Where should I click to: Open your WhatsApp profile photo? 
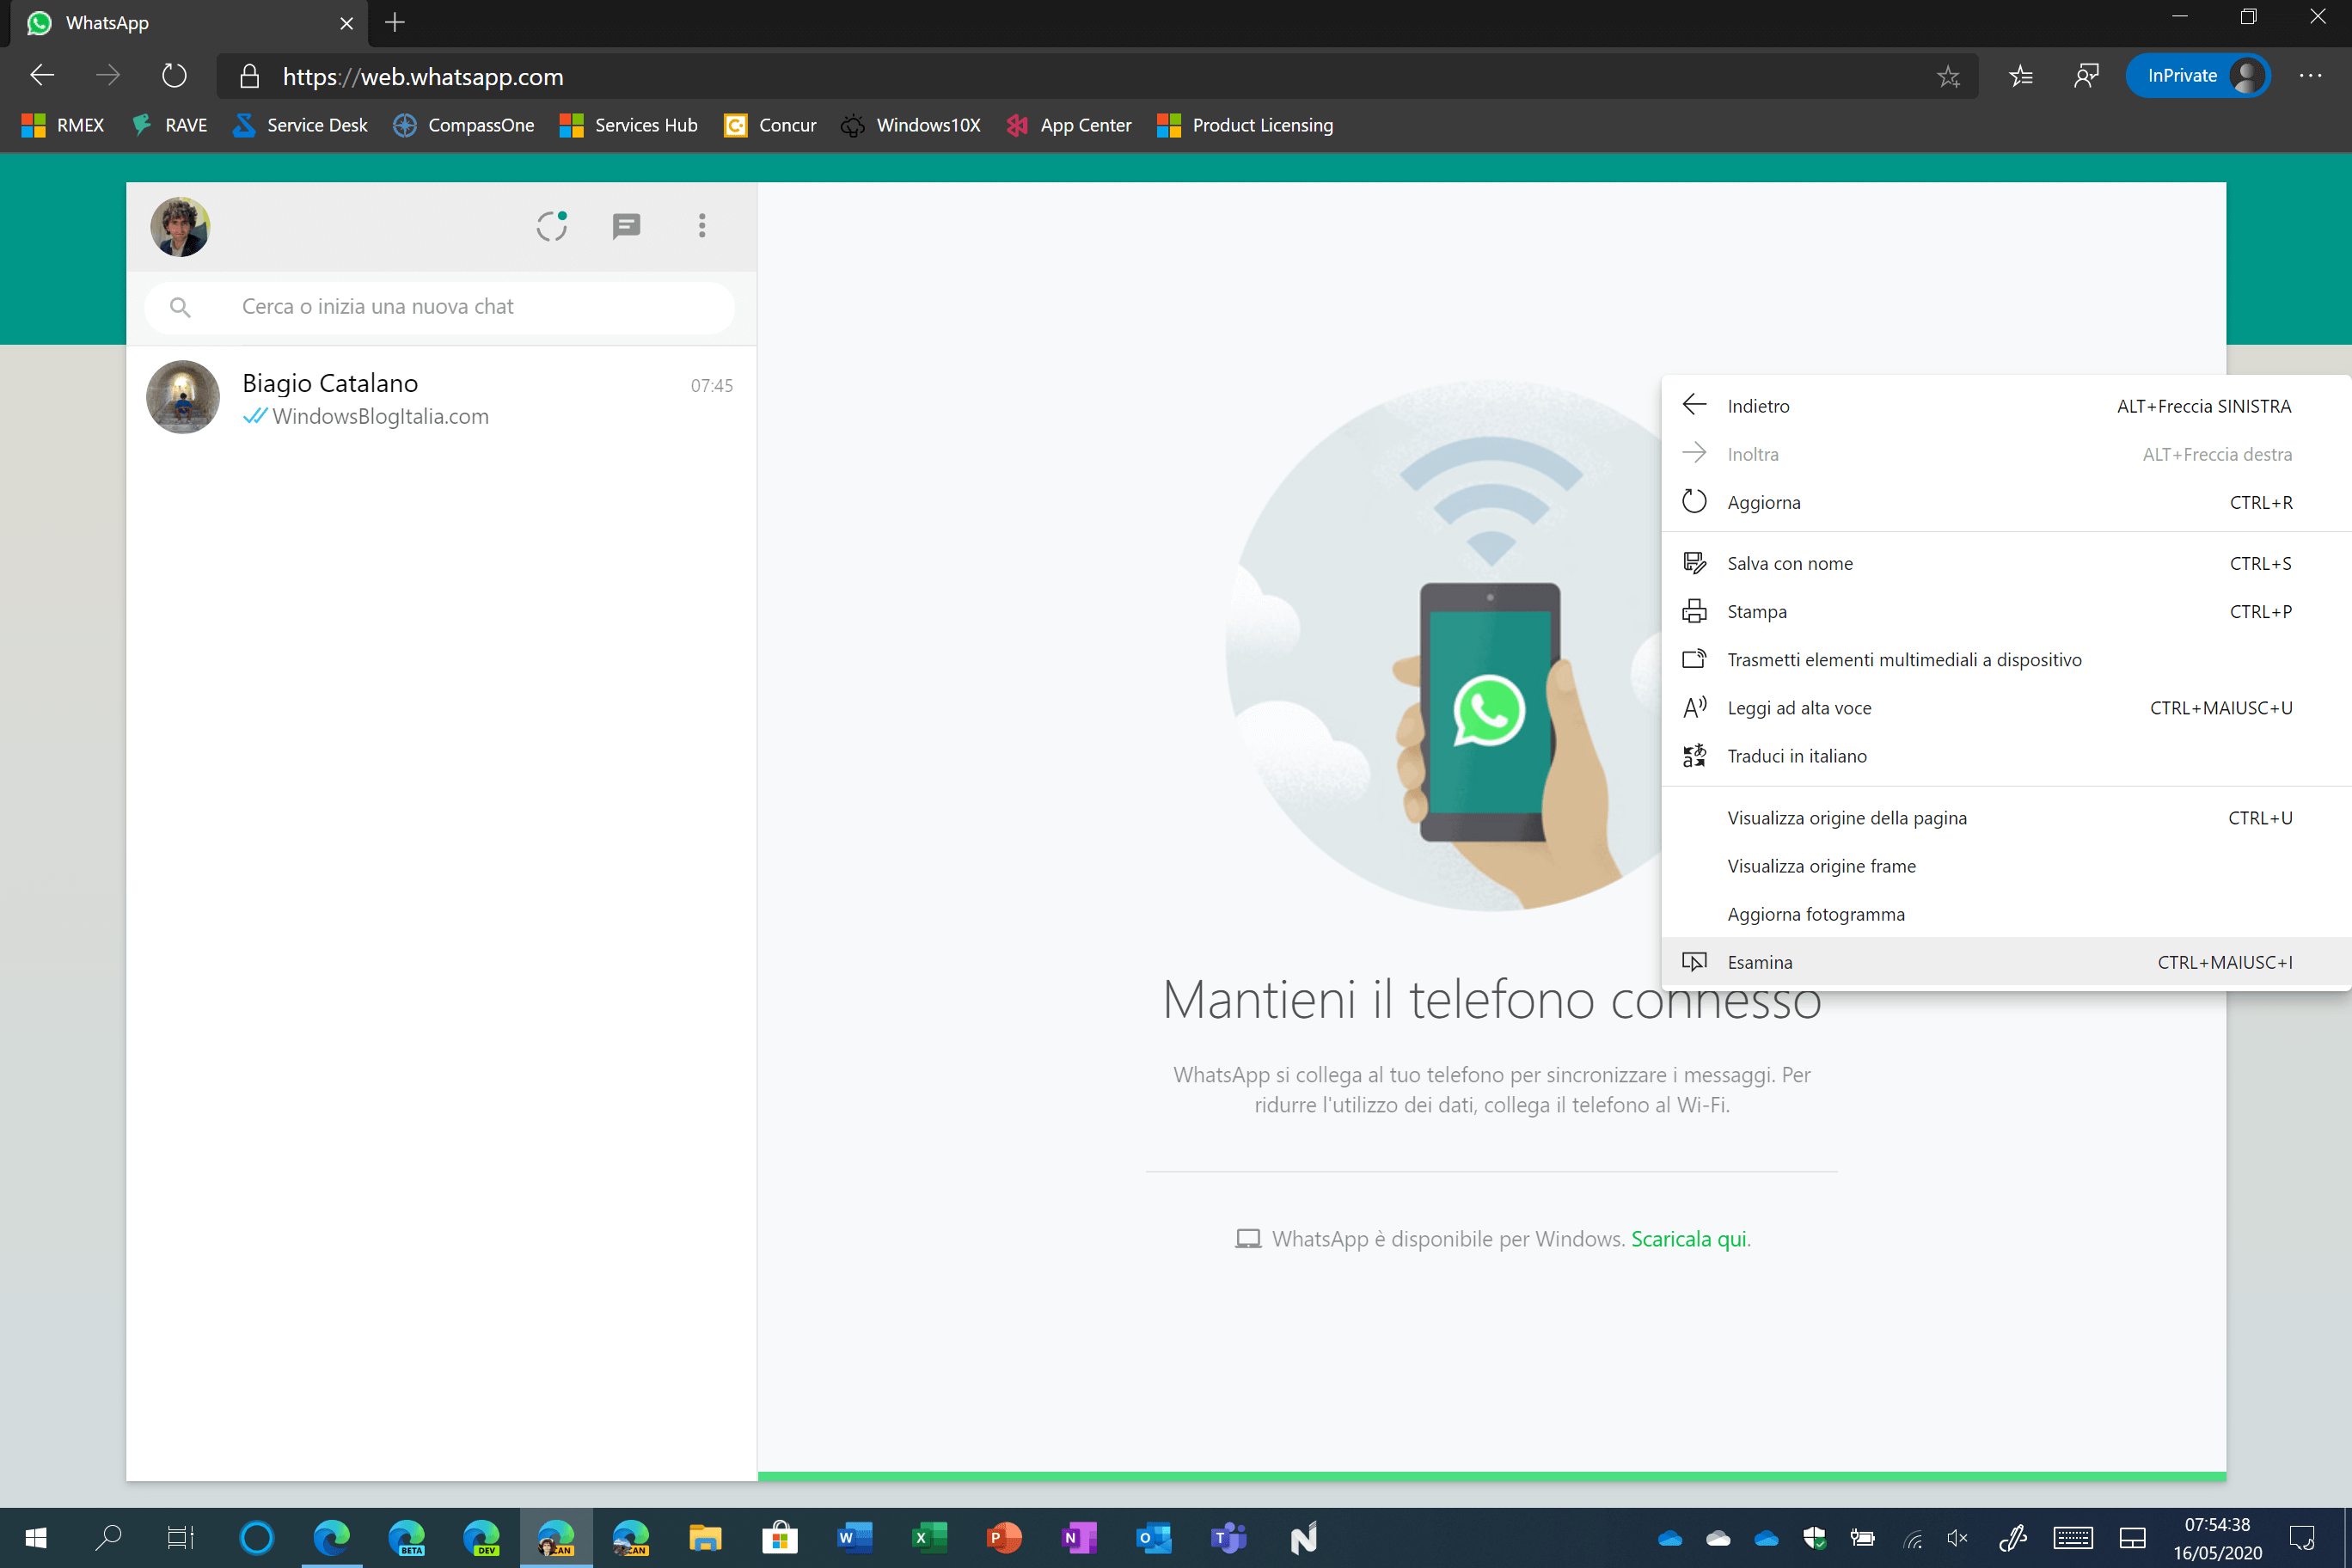point(180,227)
